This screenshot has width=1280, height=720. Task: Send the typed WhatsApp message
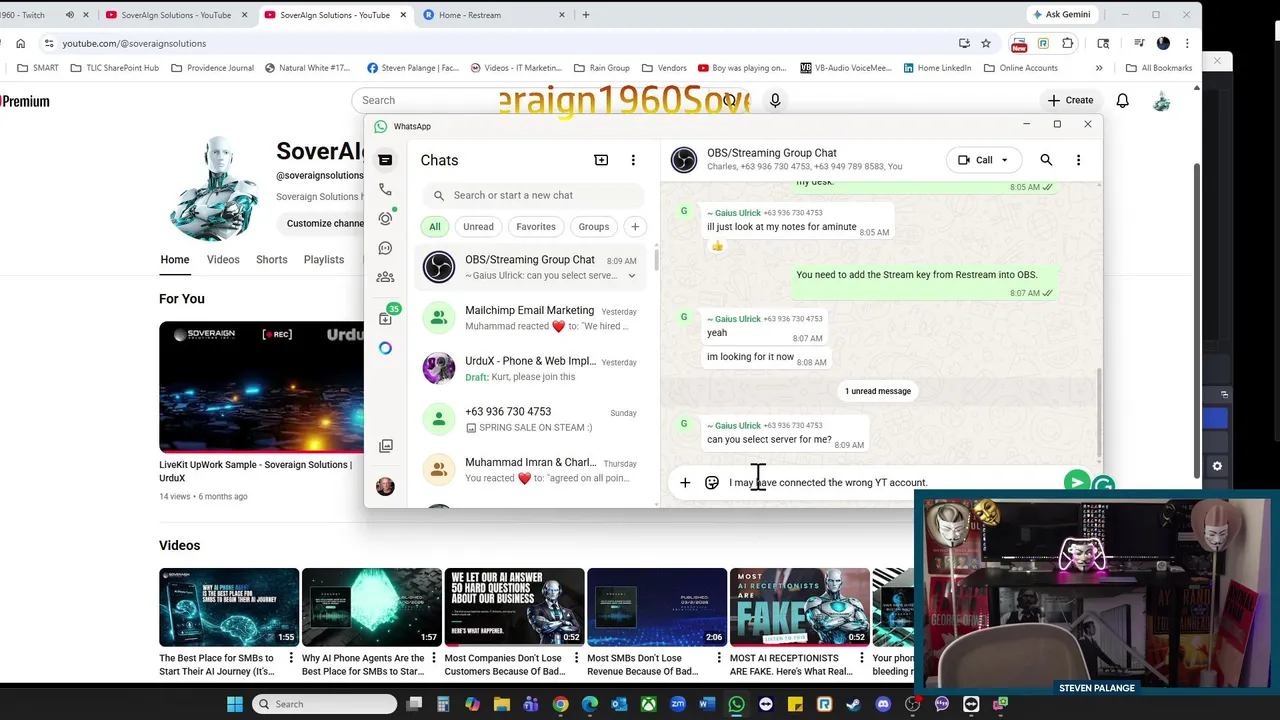(x=1076, y=482)
